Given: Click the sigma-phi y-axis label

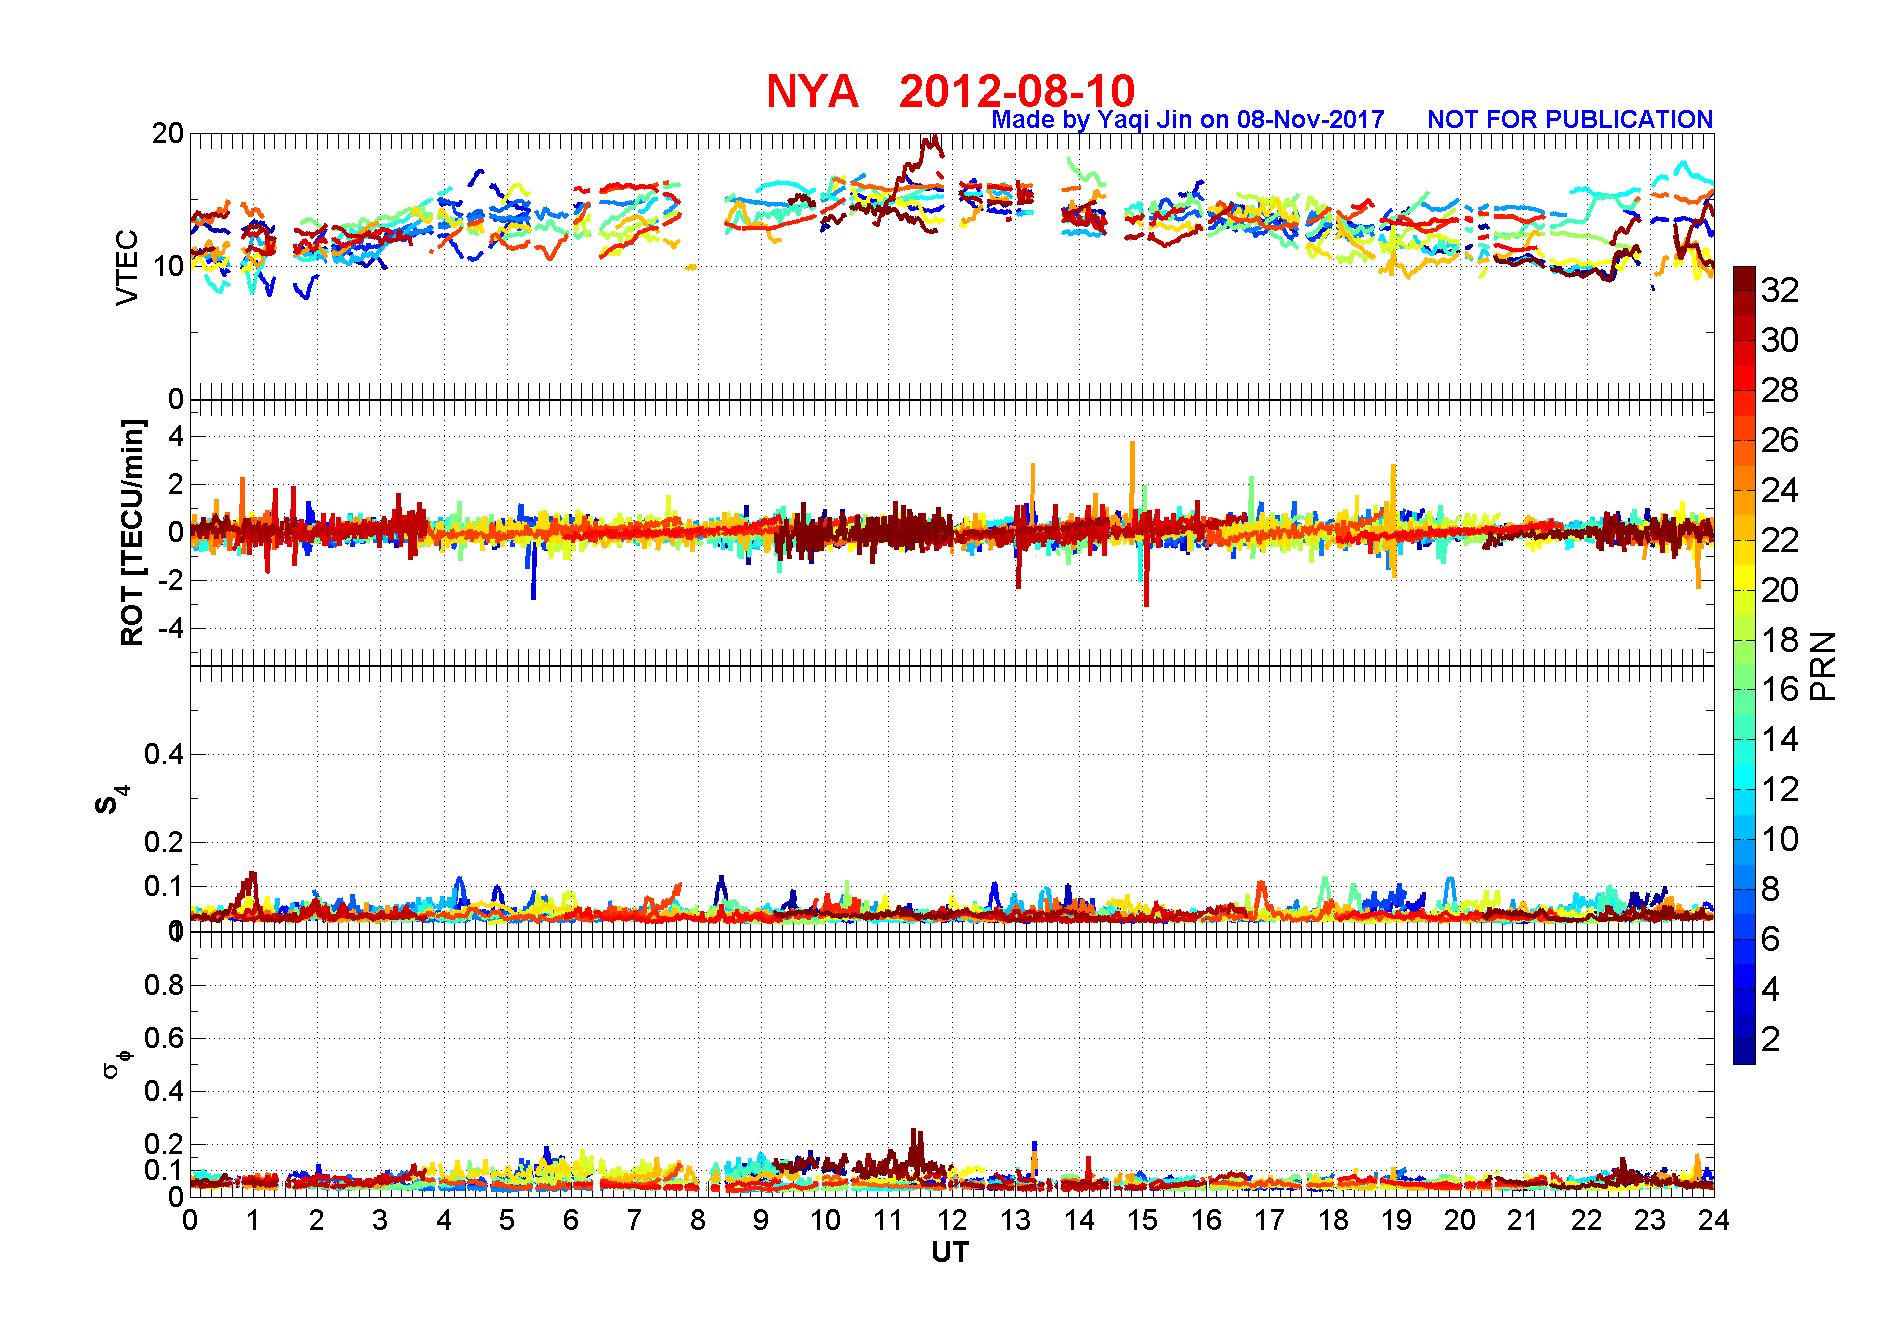Looking at the screenshot, I should click(x=116, y=1062).
